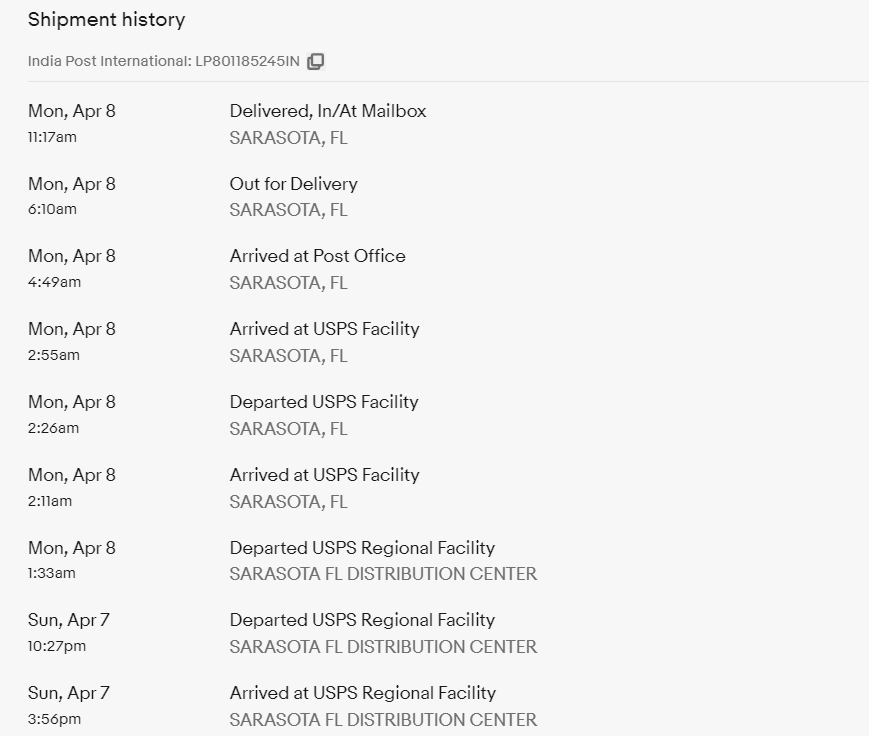
Task: Select the 6:10am timestamp
Action: coord(52,209)
